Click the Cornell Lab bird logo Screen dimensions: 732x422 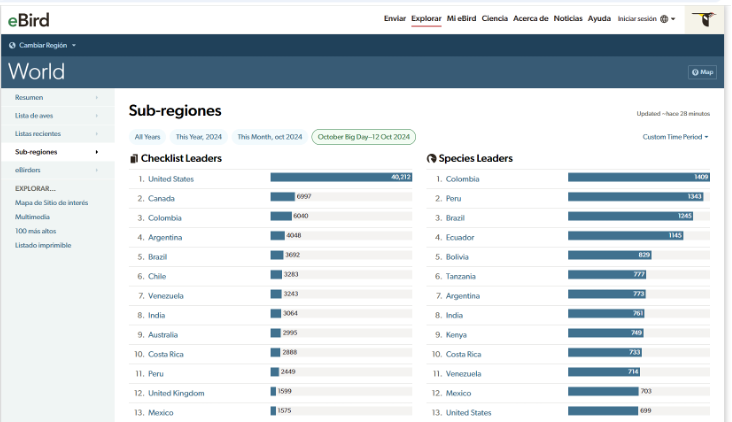point(708,19)
